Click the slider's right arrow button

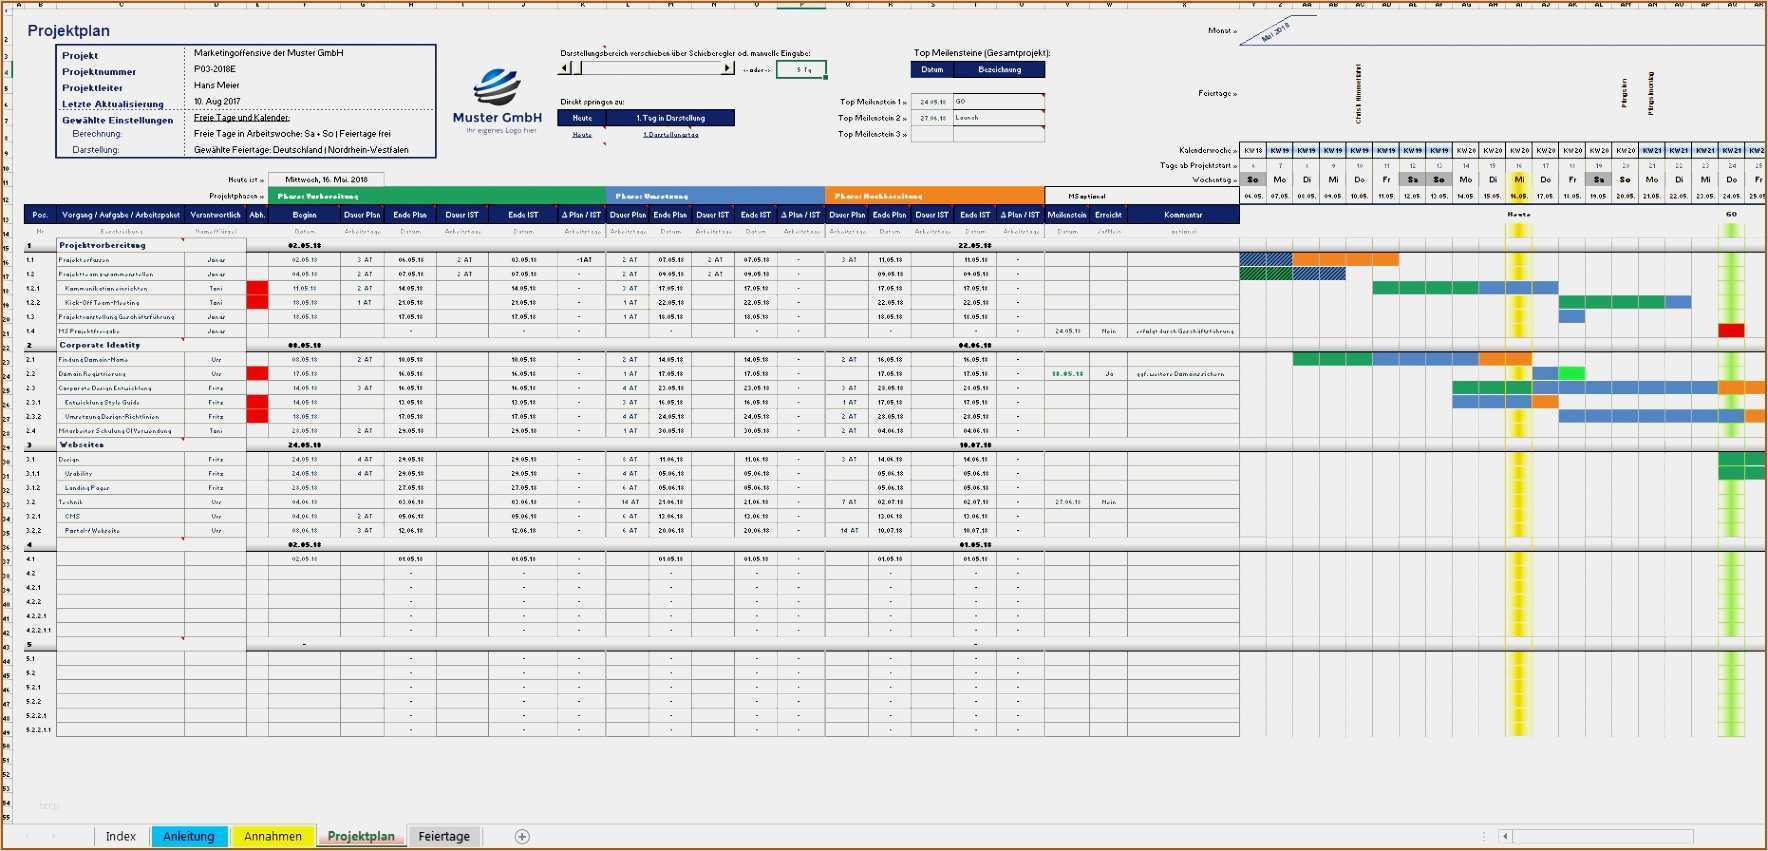coord(727,68)
